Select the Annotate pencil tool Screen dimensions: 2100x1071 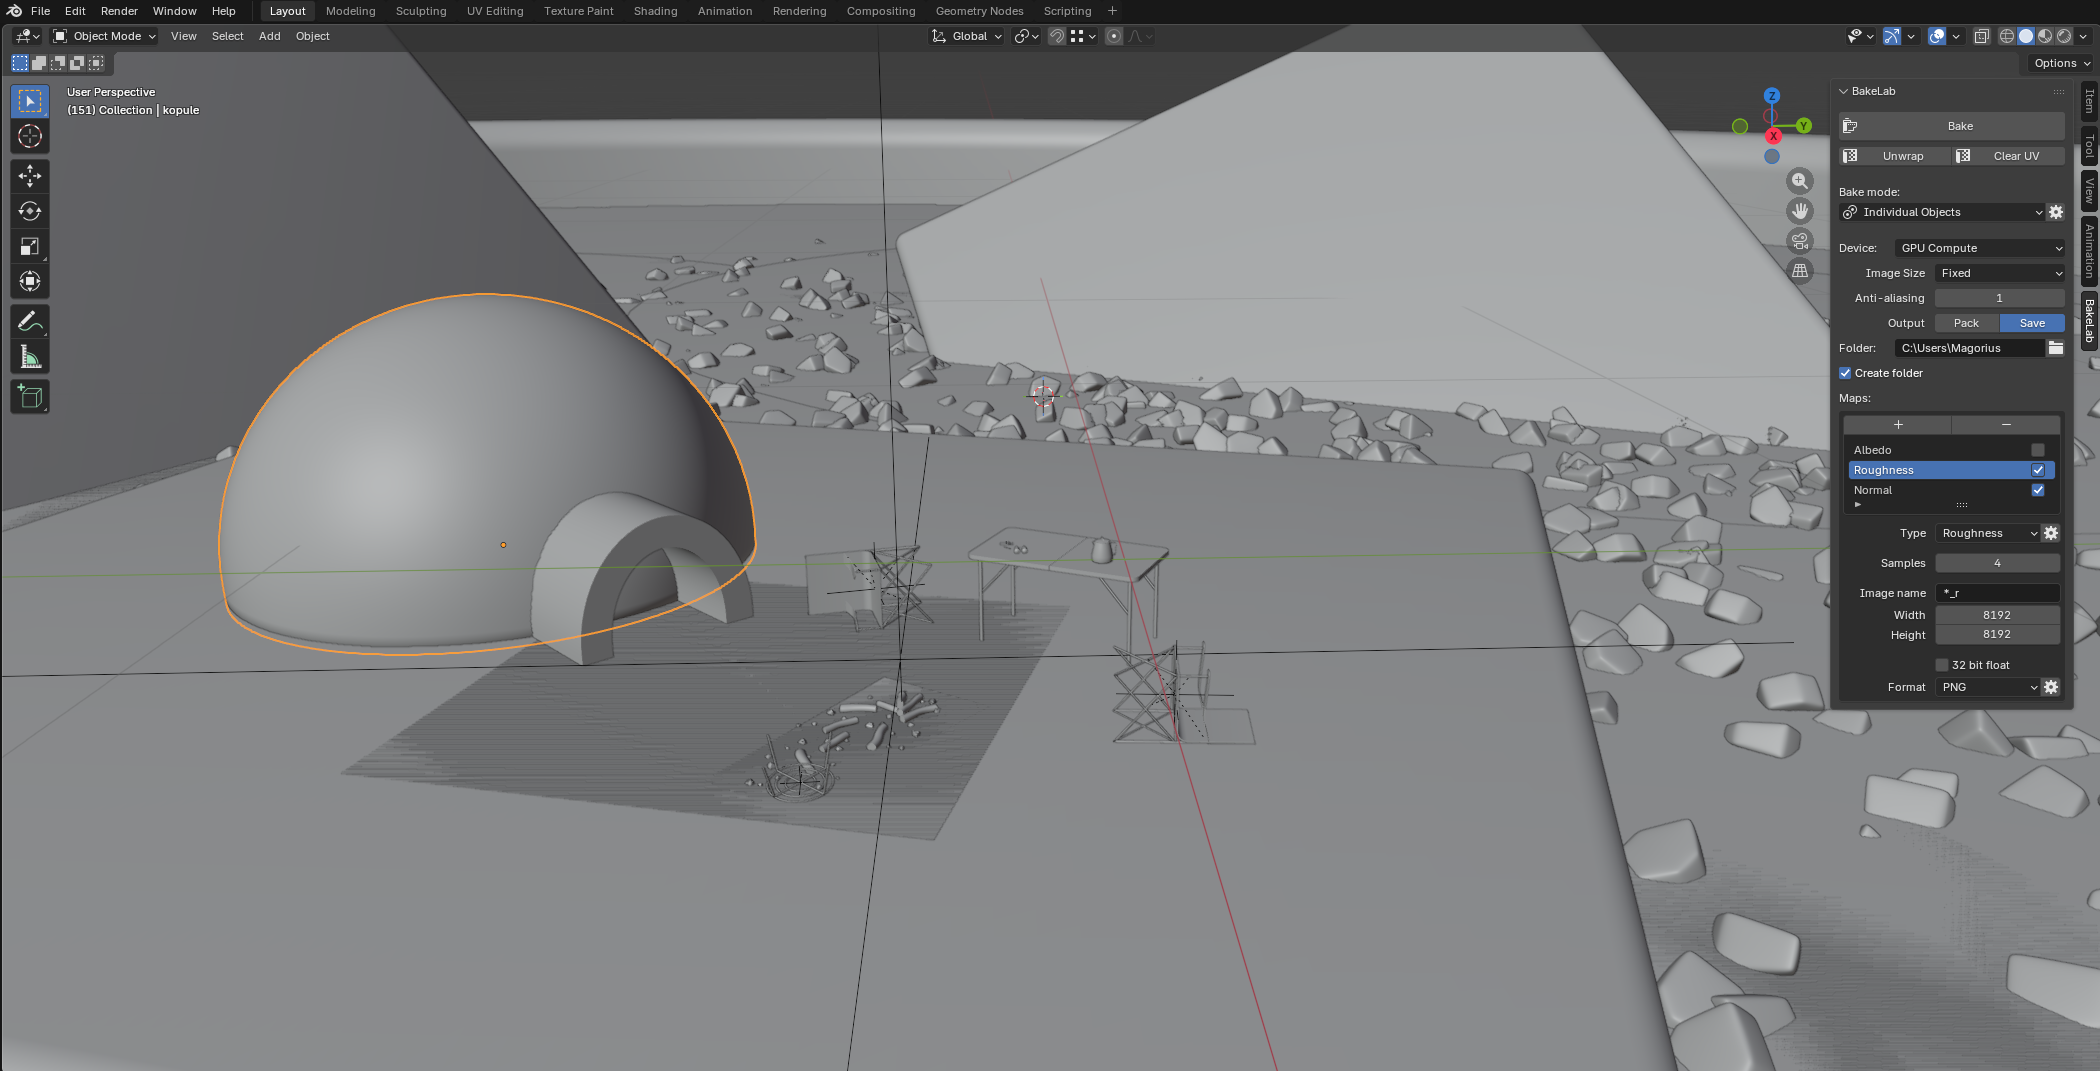30,322
